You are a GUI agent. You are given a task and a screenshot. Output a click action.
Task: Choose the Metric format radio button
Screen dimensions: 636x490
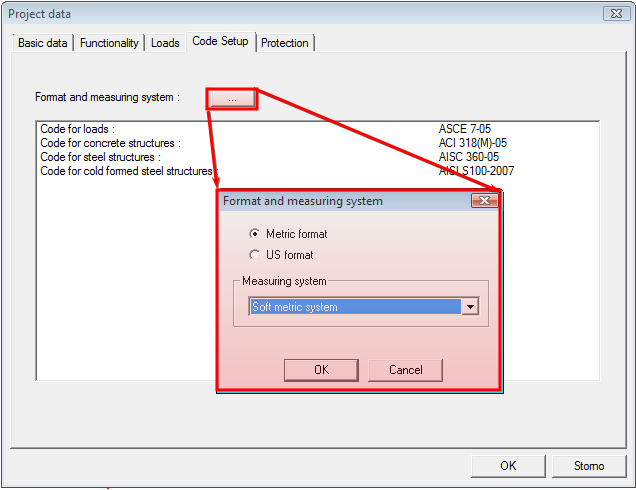[x=254, y=234]
